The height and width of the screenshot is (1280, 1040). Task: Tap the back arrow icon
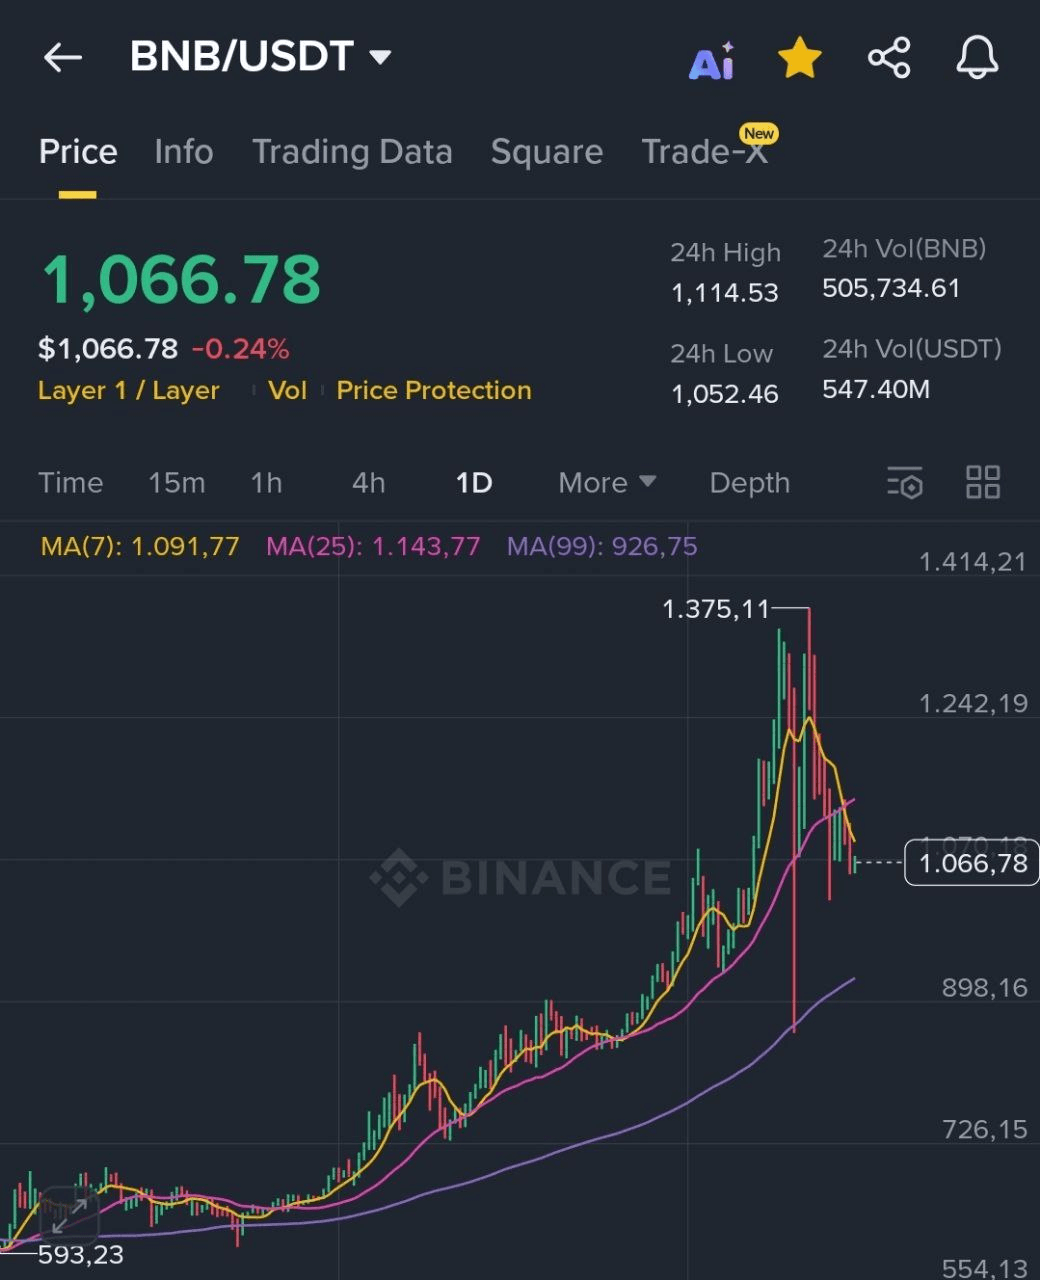pos(62,58)
